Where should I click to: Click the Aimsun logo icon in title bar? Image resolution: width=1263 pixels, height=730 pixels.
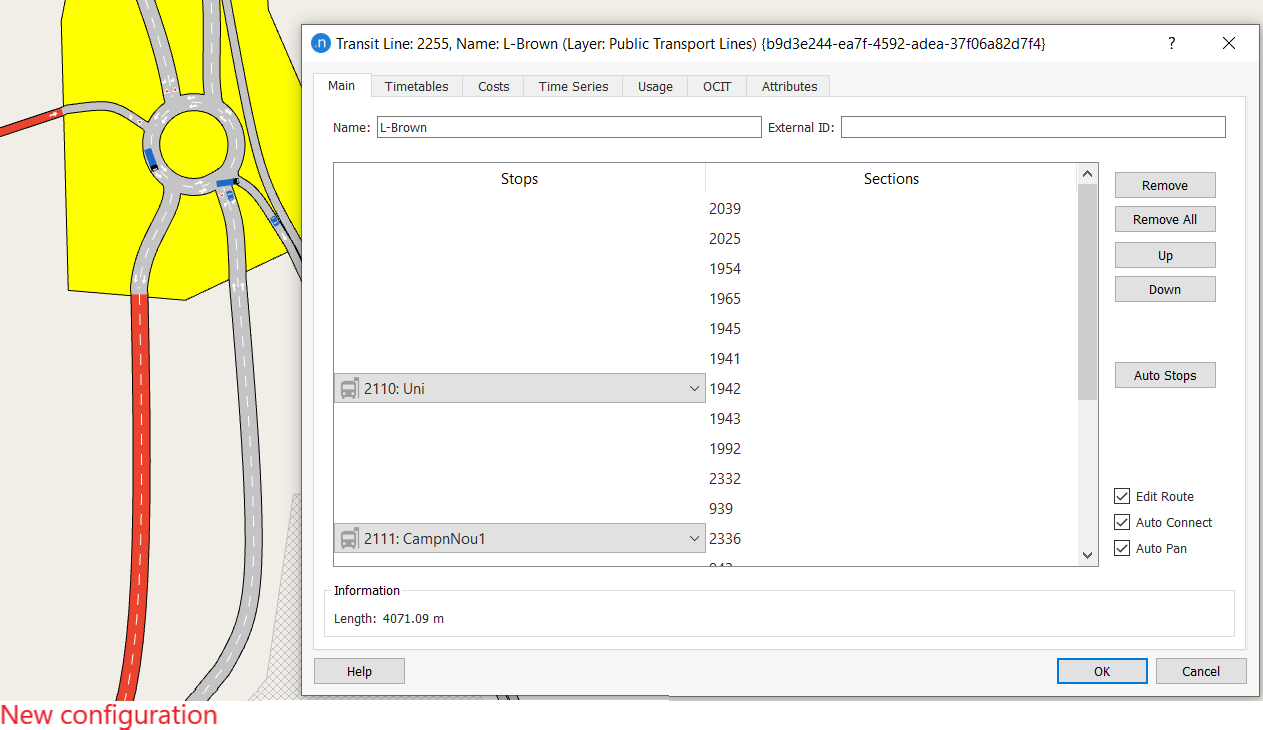(321, 44)
